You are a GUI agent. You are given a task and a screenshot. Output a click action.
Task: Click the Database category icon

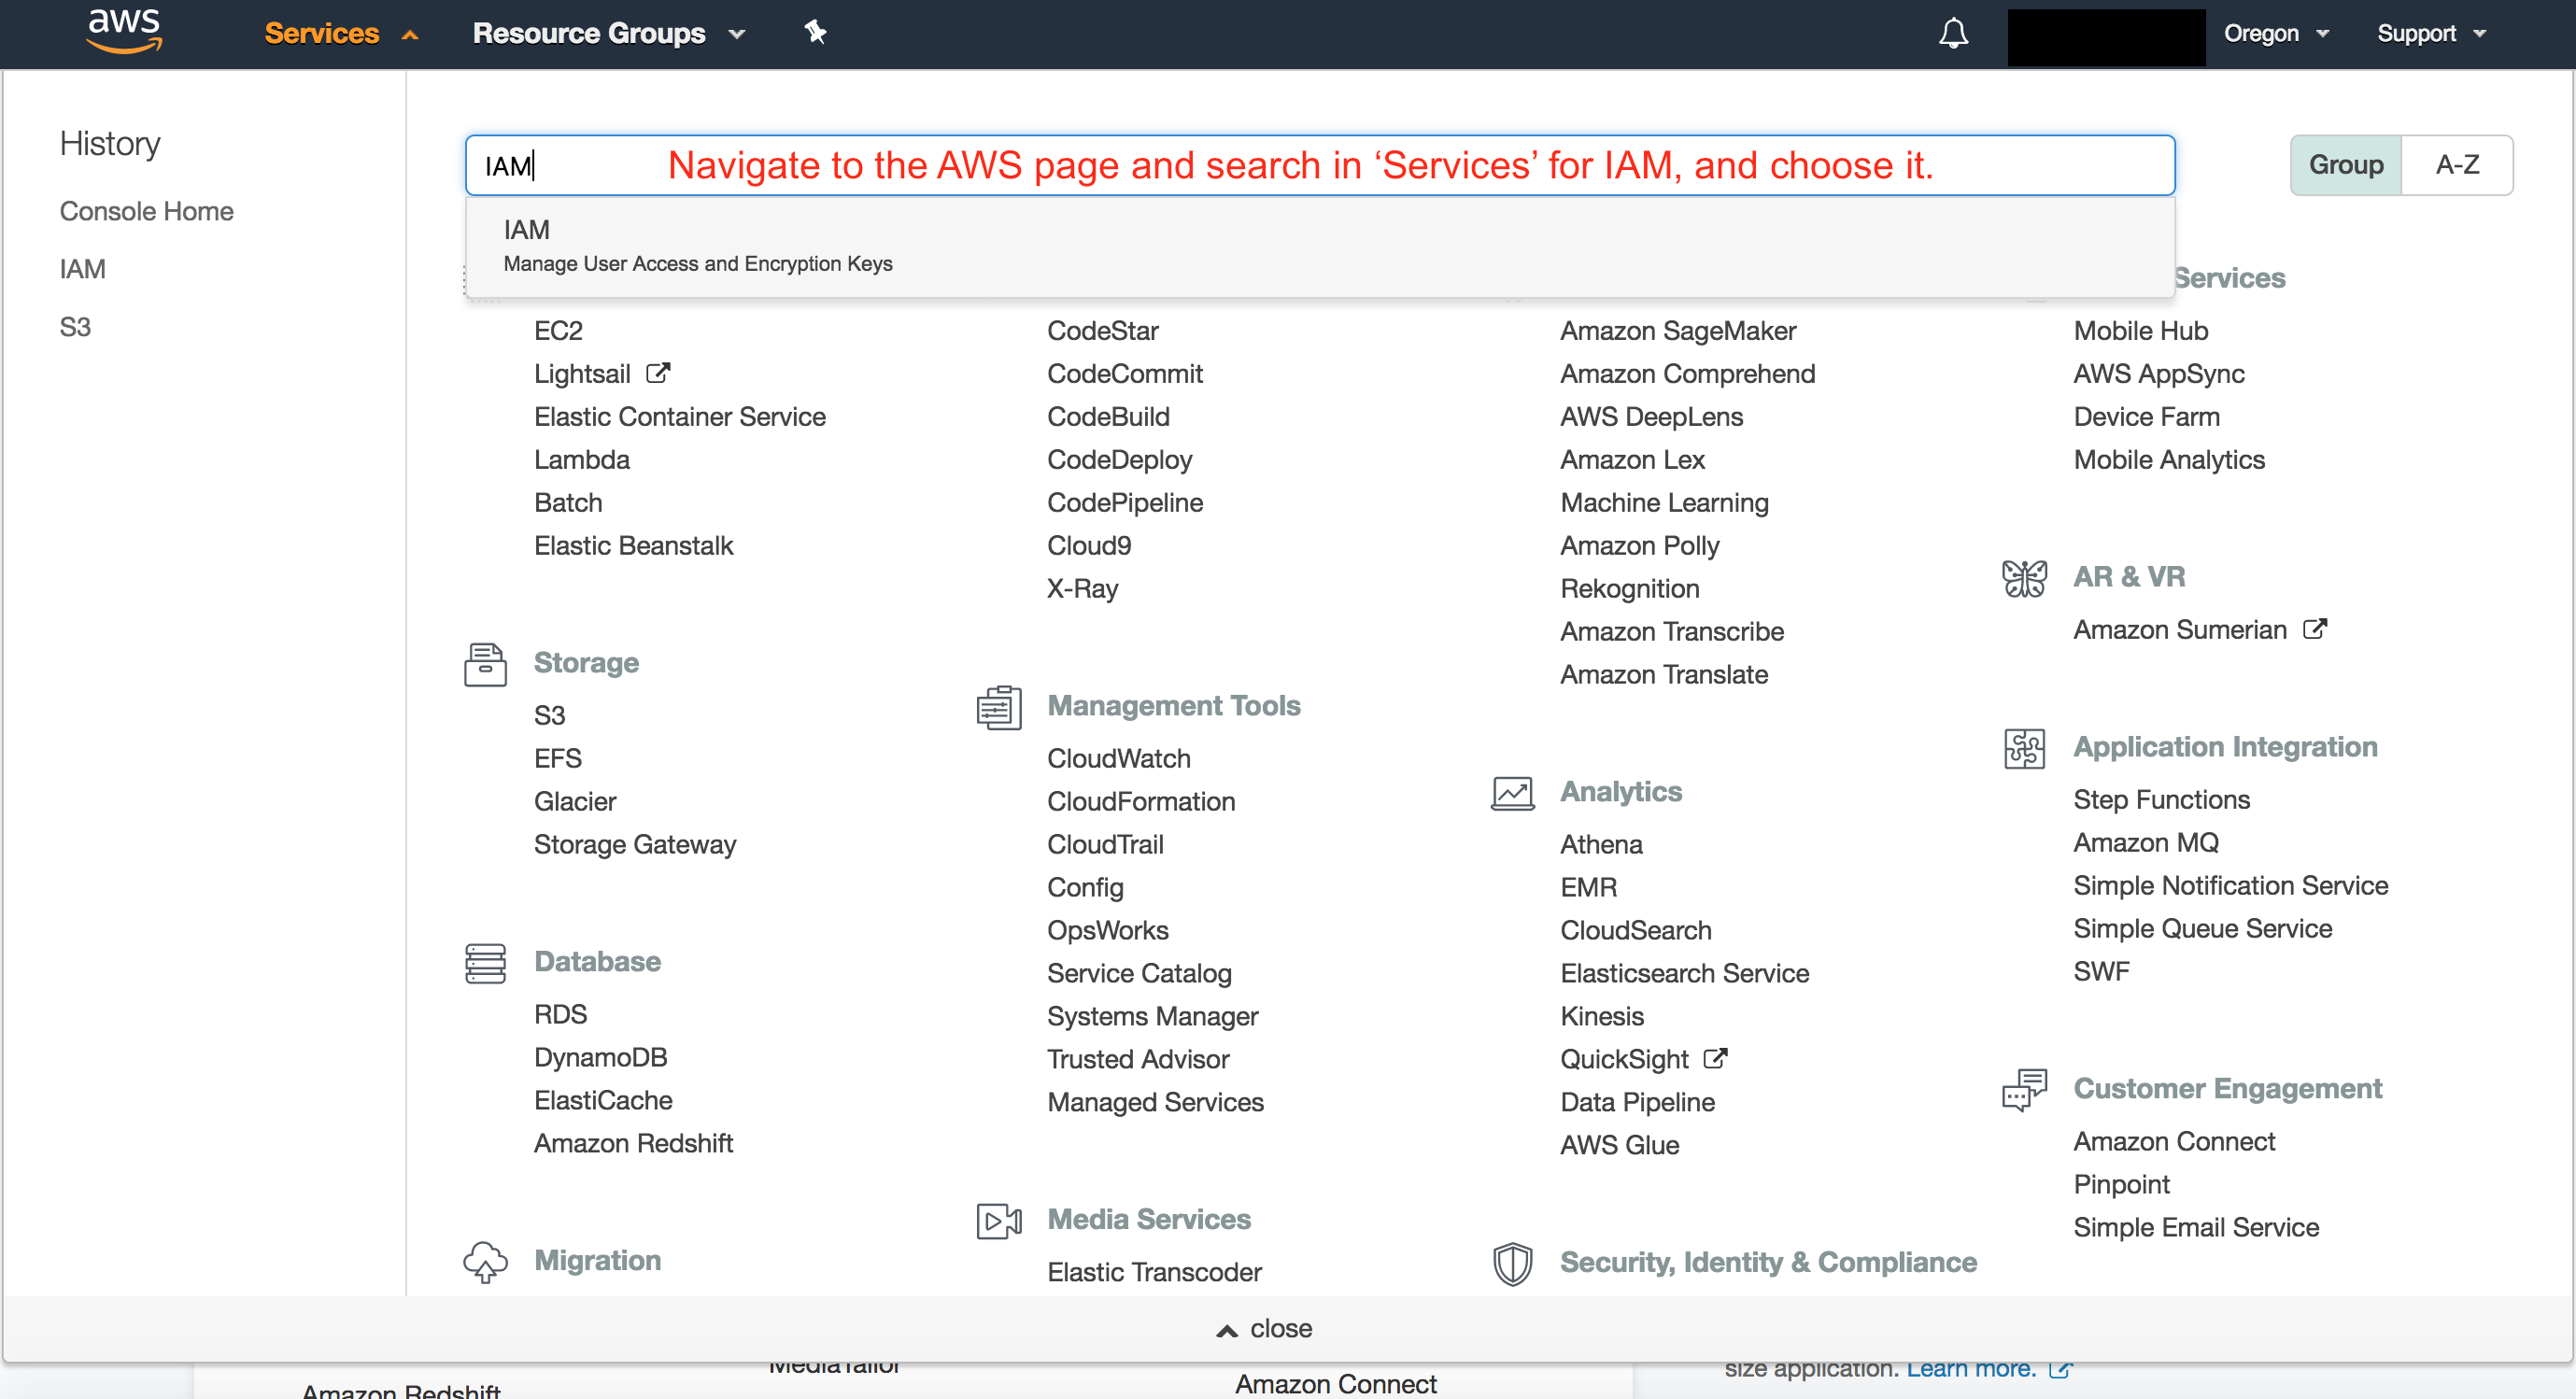(x=485, y=962)
